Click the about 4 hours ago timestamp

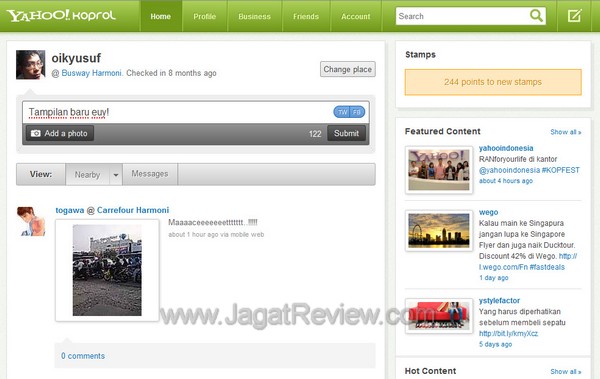pyautogui.click(x=505, y=181)
